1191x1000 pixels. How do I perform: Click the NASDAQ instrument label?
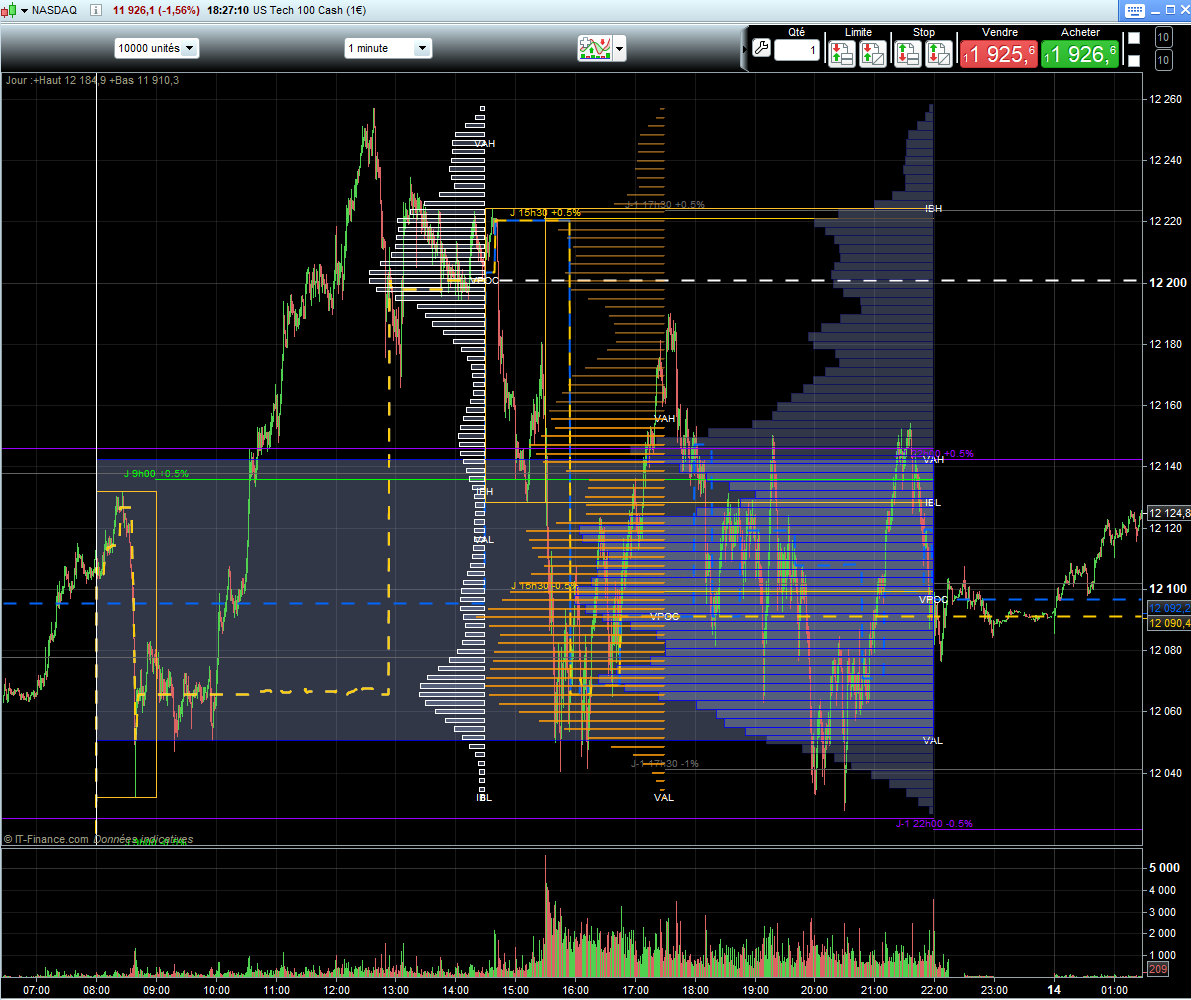click(x=54, y=10)
